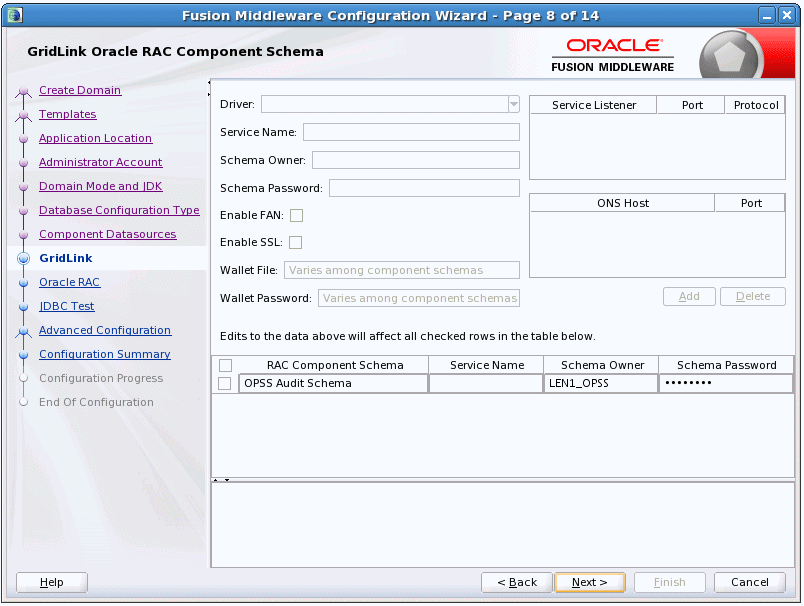This screenshot has height=606, width=804.
Task: Collapse the lower message pane splitter arrow
Action: [x=227, y=480]
